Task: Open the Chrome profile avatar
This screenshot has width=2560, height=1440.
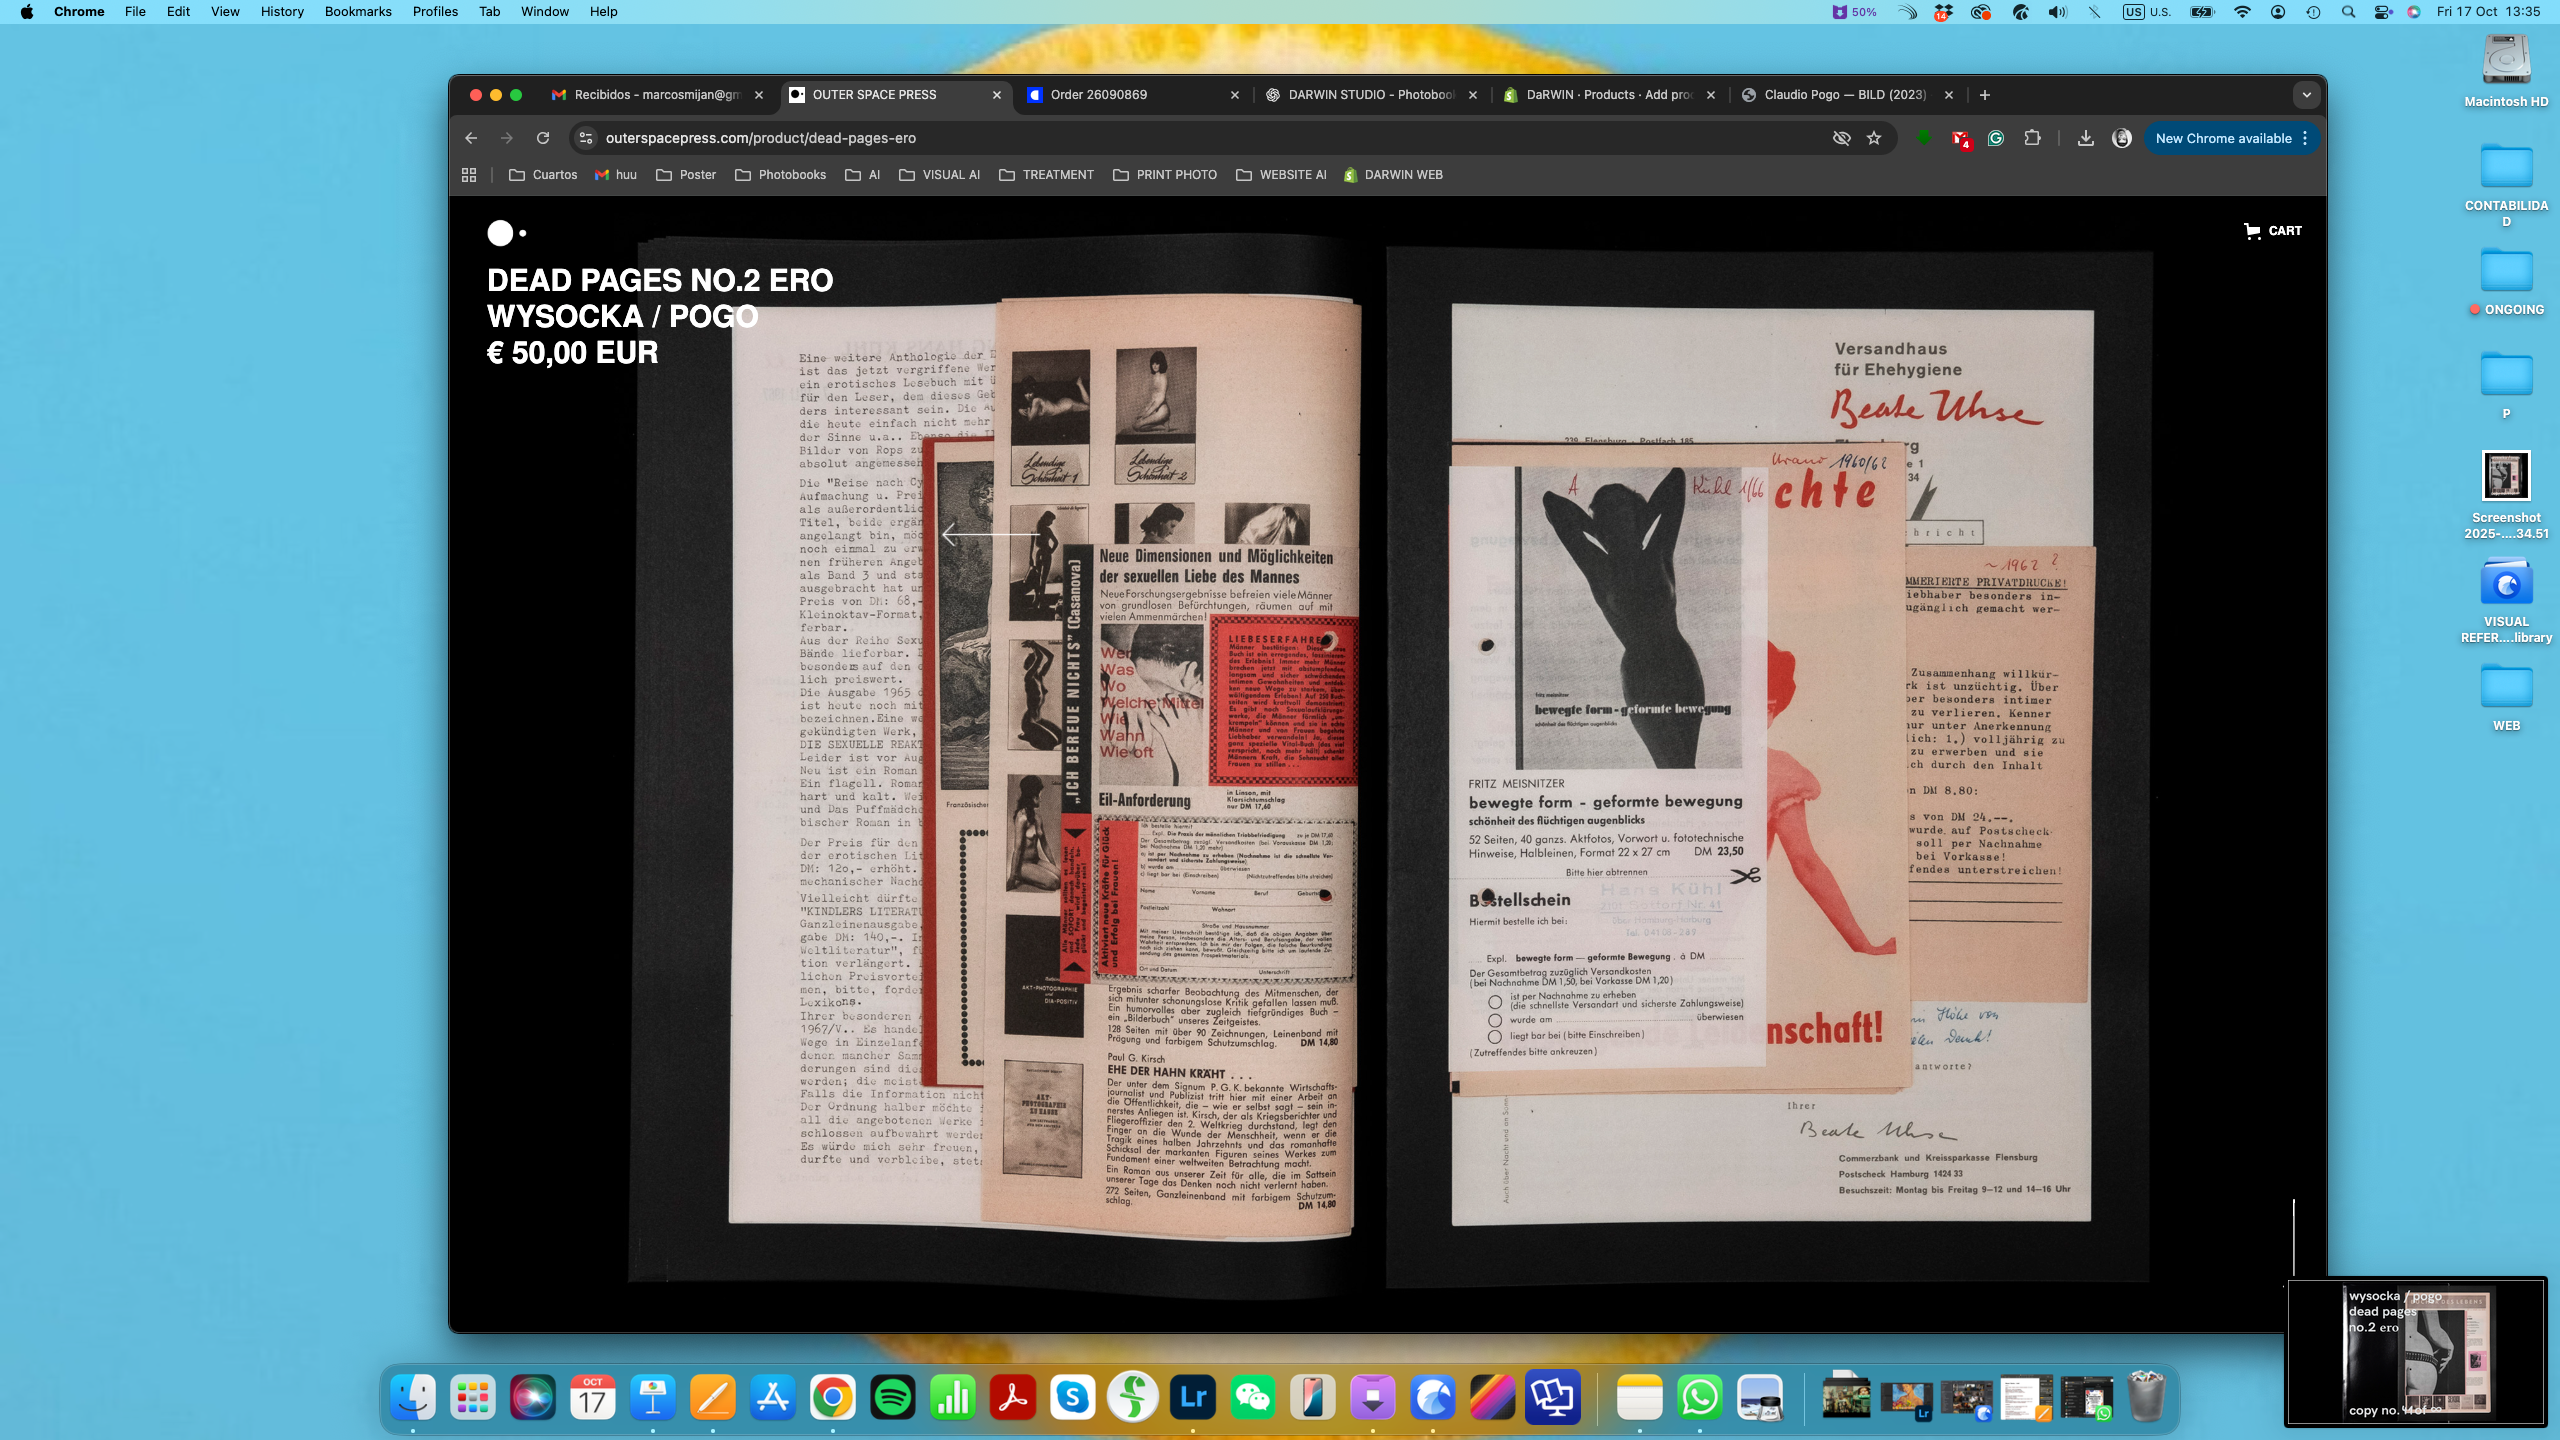Action: pos(2122,138)
